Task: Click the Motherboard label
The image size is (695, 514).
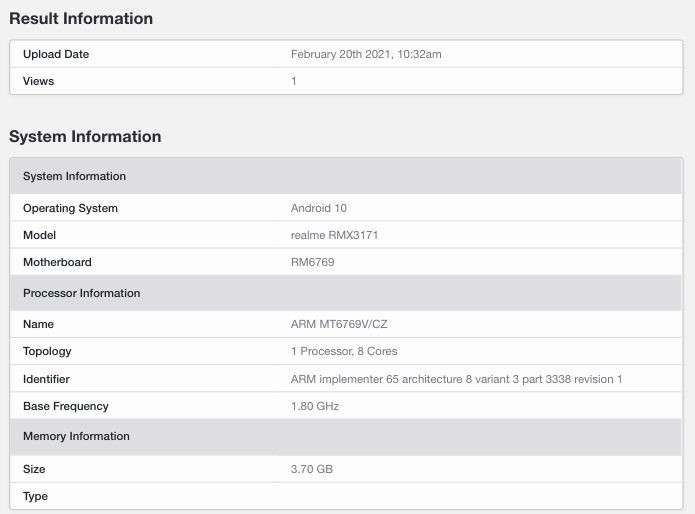Action: [57, 262]
